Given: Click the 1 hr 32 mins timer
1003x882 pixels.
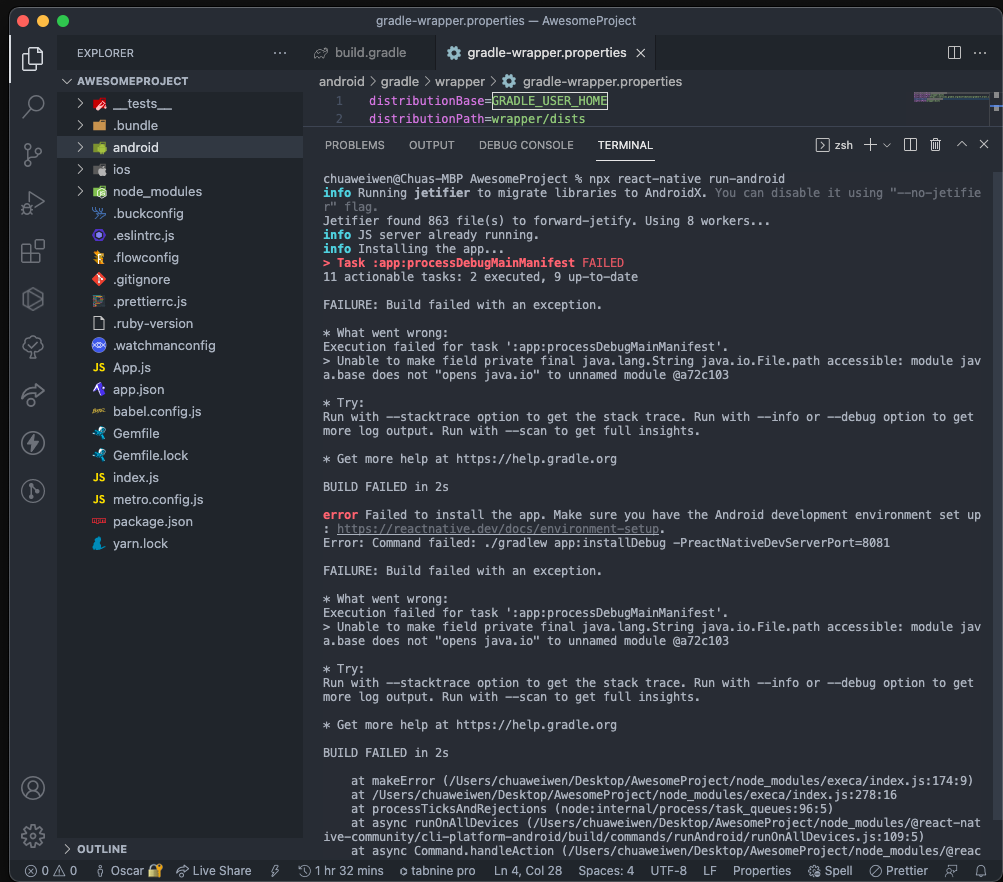Looking at the screenshot, I should pyautogui.click(x=341, y=870).
